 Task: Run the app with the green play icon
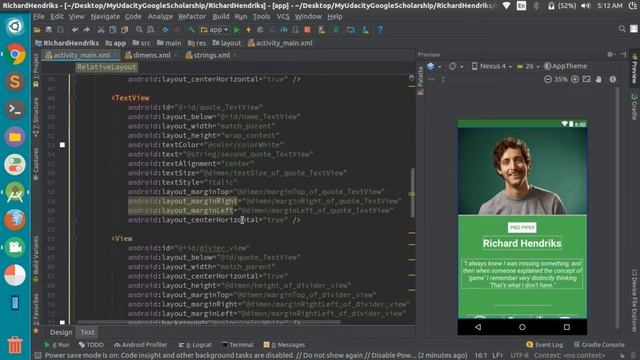(236, 30)
